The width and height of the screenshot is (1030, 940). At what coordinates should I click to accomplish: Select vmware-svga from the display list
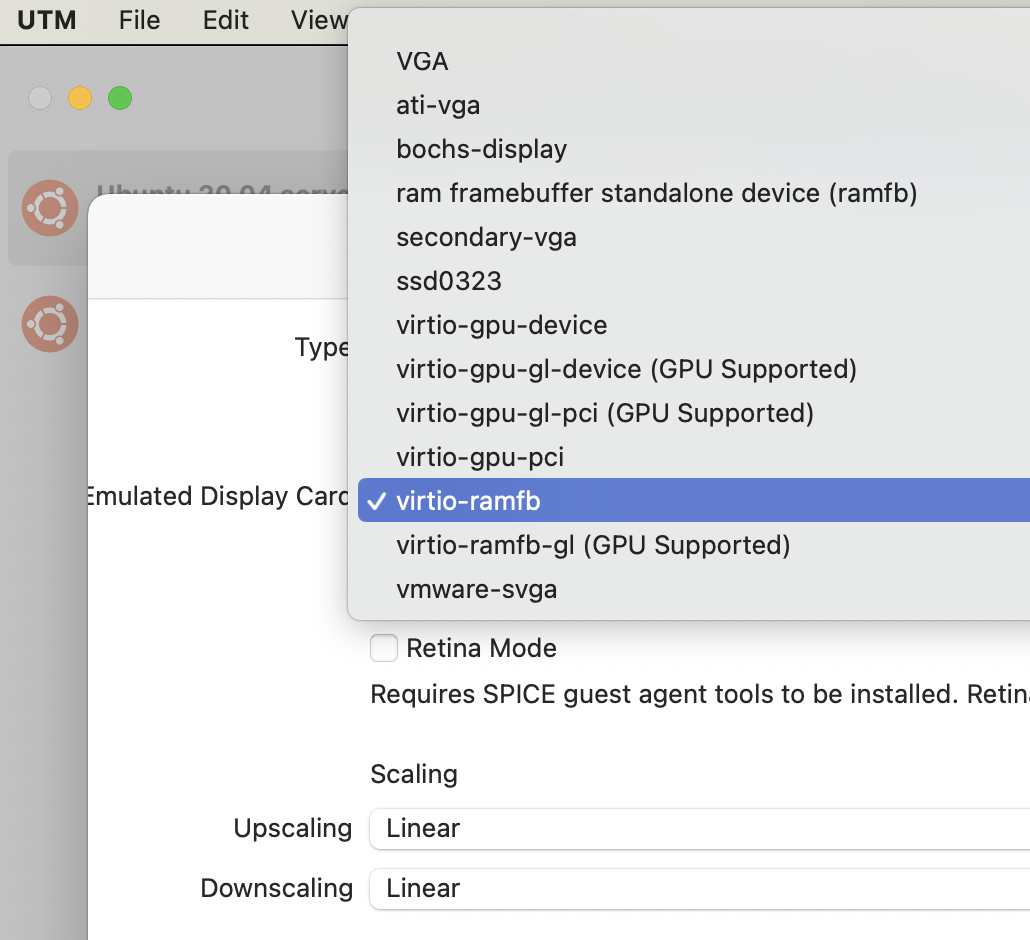tap(477, 589)
